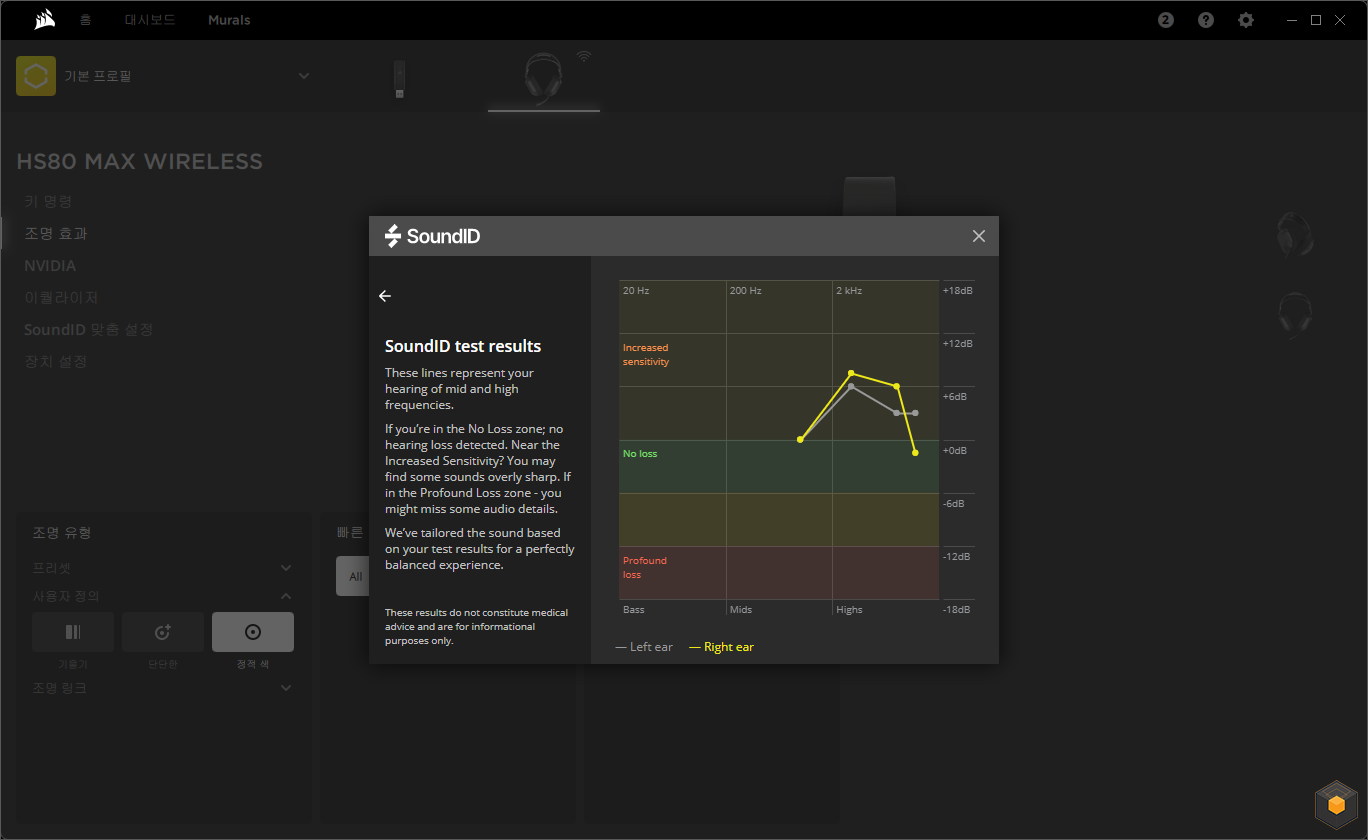1368x840 pixels.
Task: Click the SoundID test results heading
Action: click(x=463, y=346)
